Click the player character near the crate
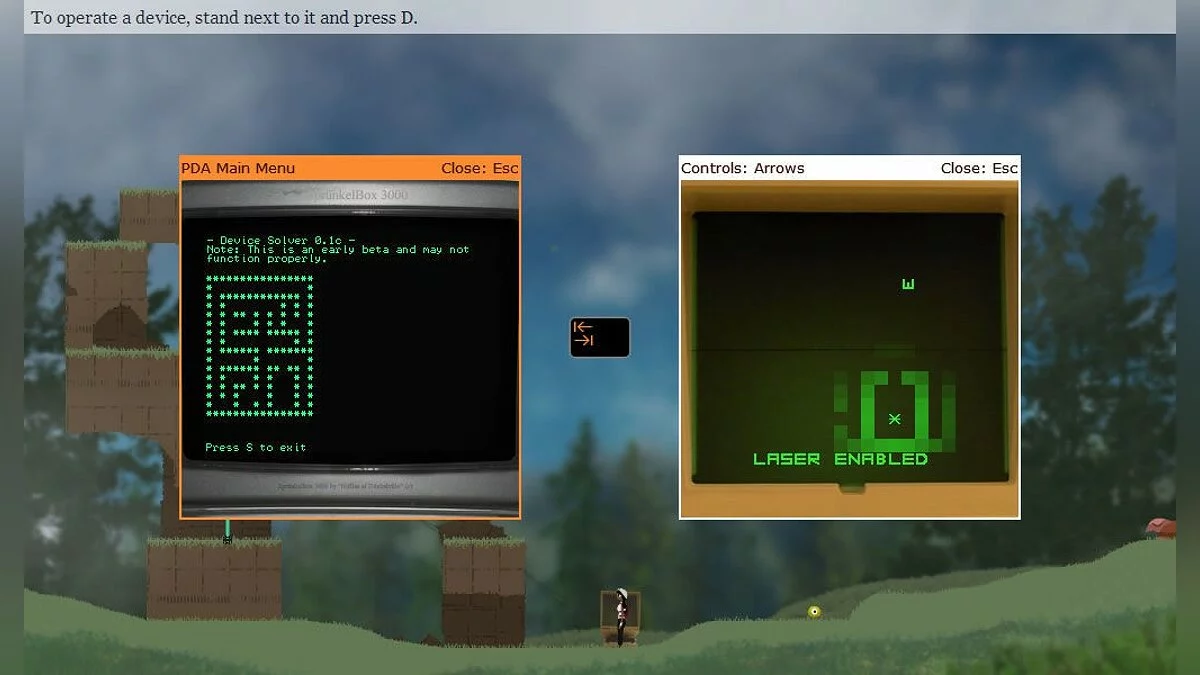The width and height of the screenshot is (1200, 675). click(x=622, y=616)
